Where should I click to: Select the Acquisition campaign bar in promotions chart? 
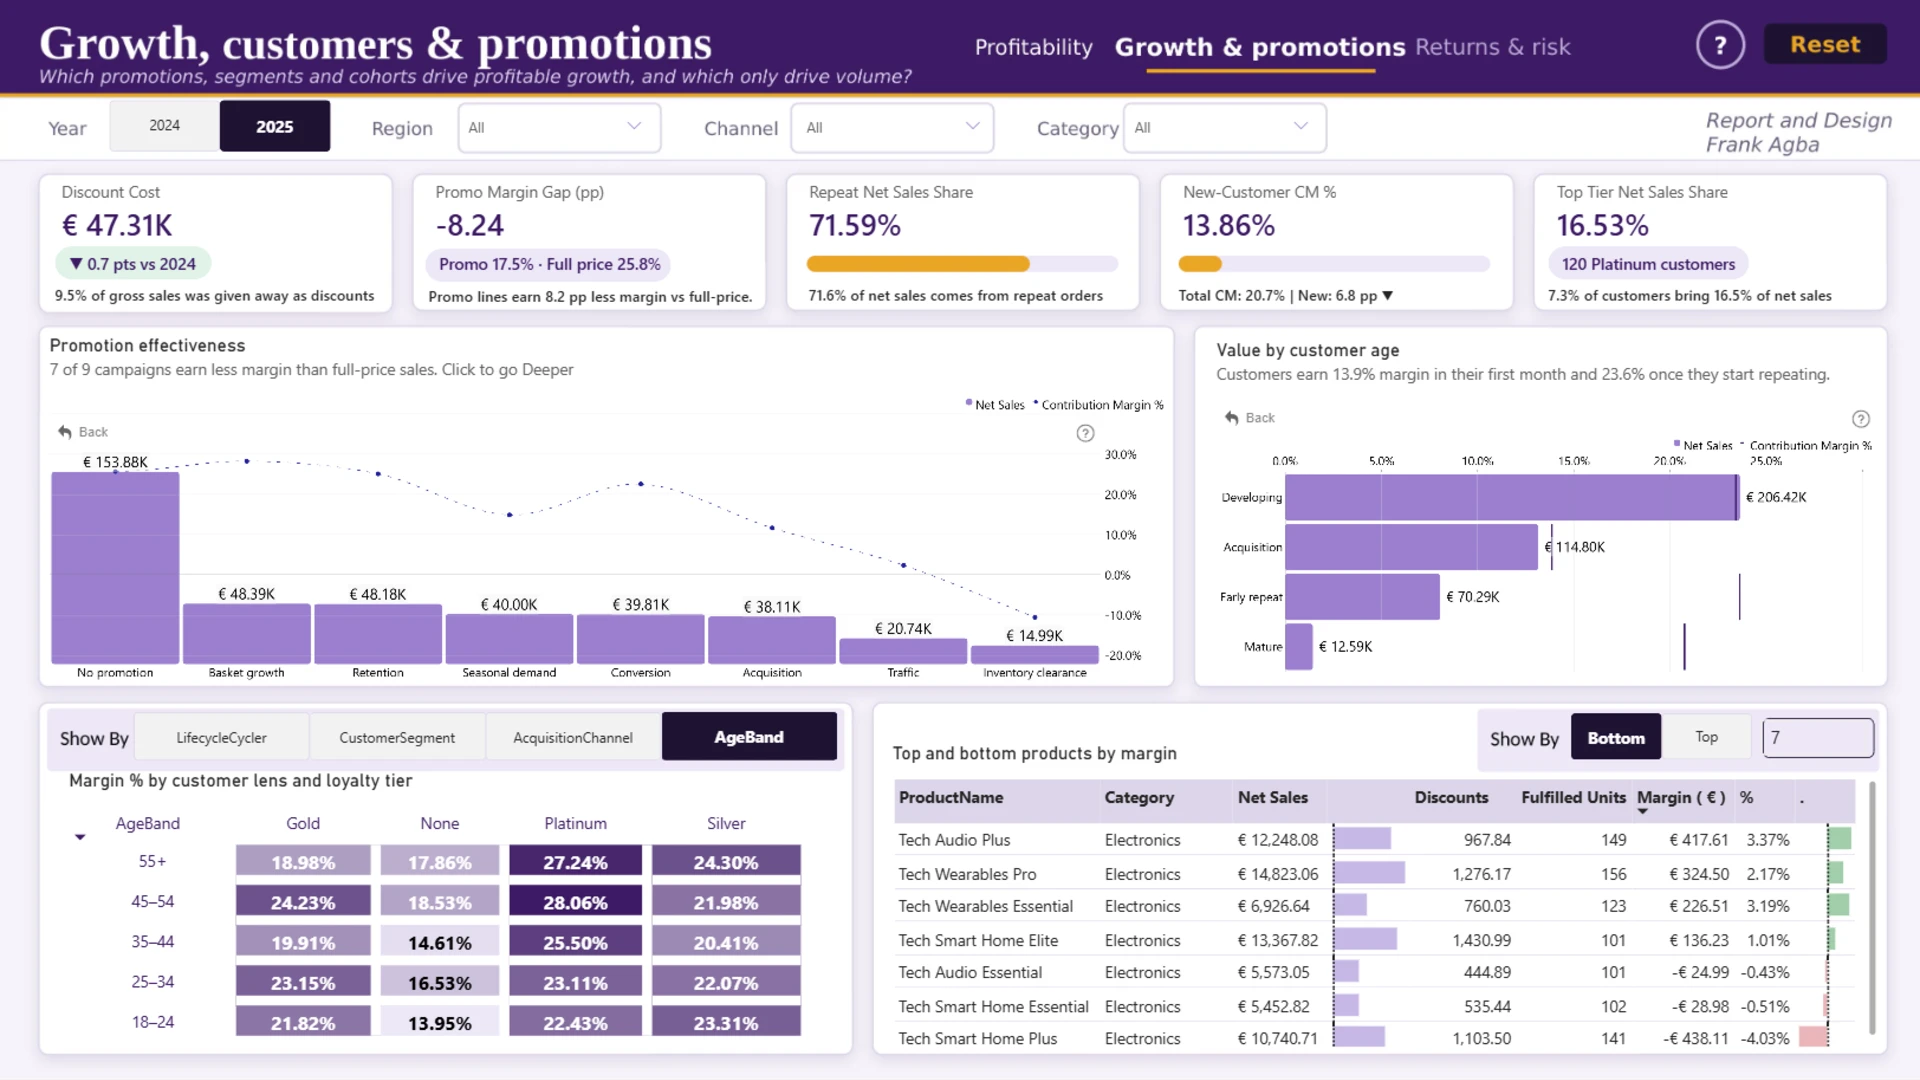(x=772, y=639)
